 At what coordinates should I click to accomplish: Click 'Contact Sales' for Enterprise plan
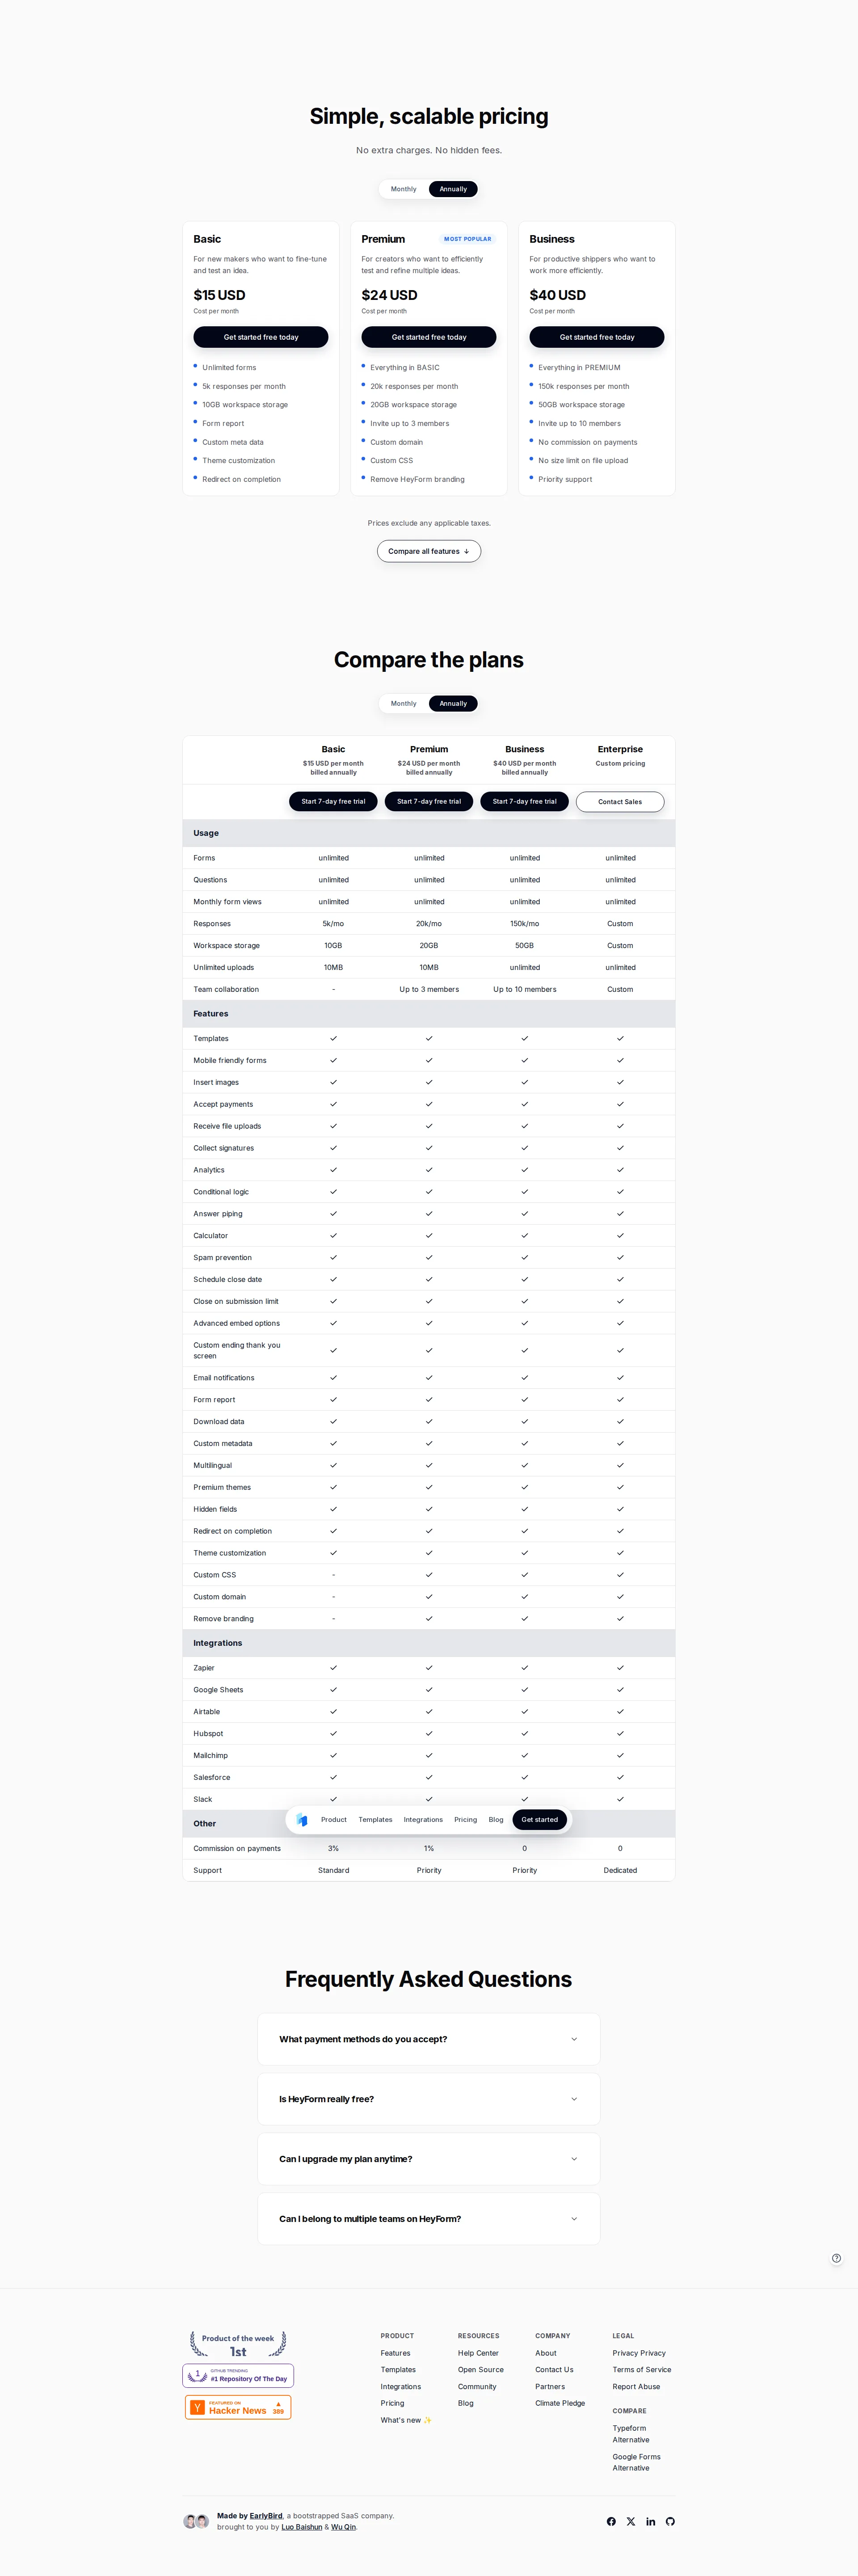(620, 801)
